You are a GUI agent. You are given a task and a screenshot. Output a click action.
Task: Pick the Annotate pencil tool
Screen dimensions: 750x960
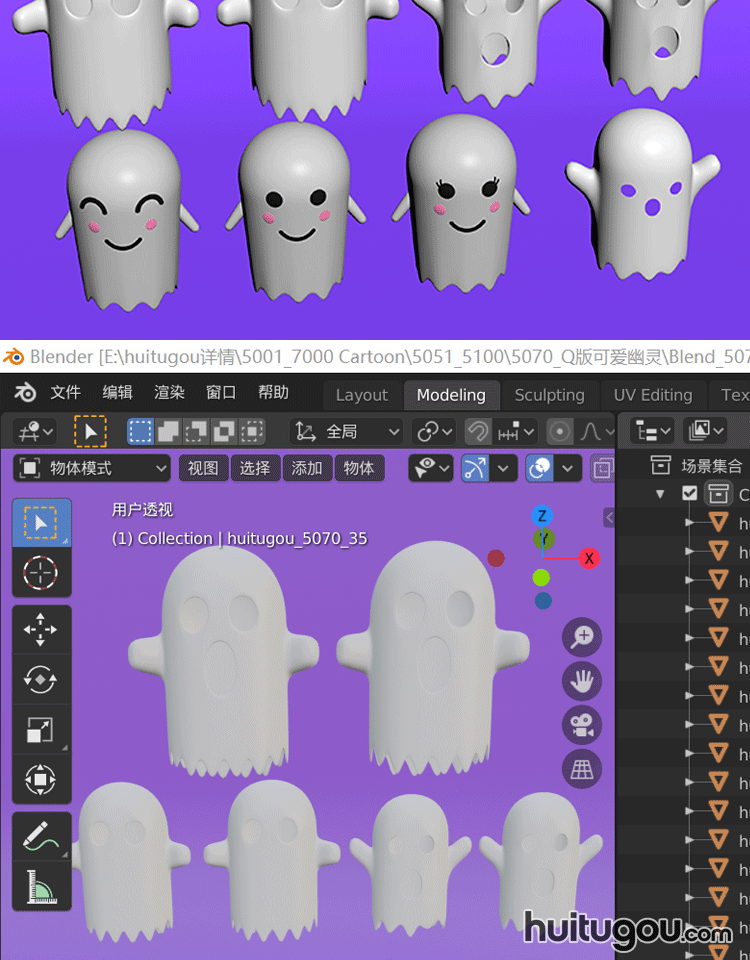point(41,836)
